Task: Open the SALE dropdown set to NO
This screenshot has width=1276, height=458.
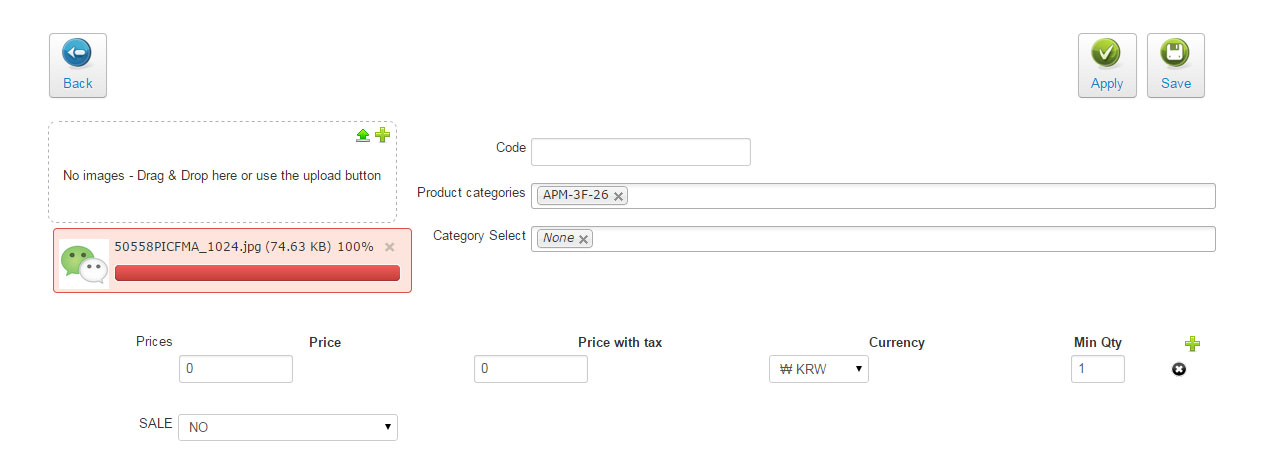Action: click(288, 427)
